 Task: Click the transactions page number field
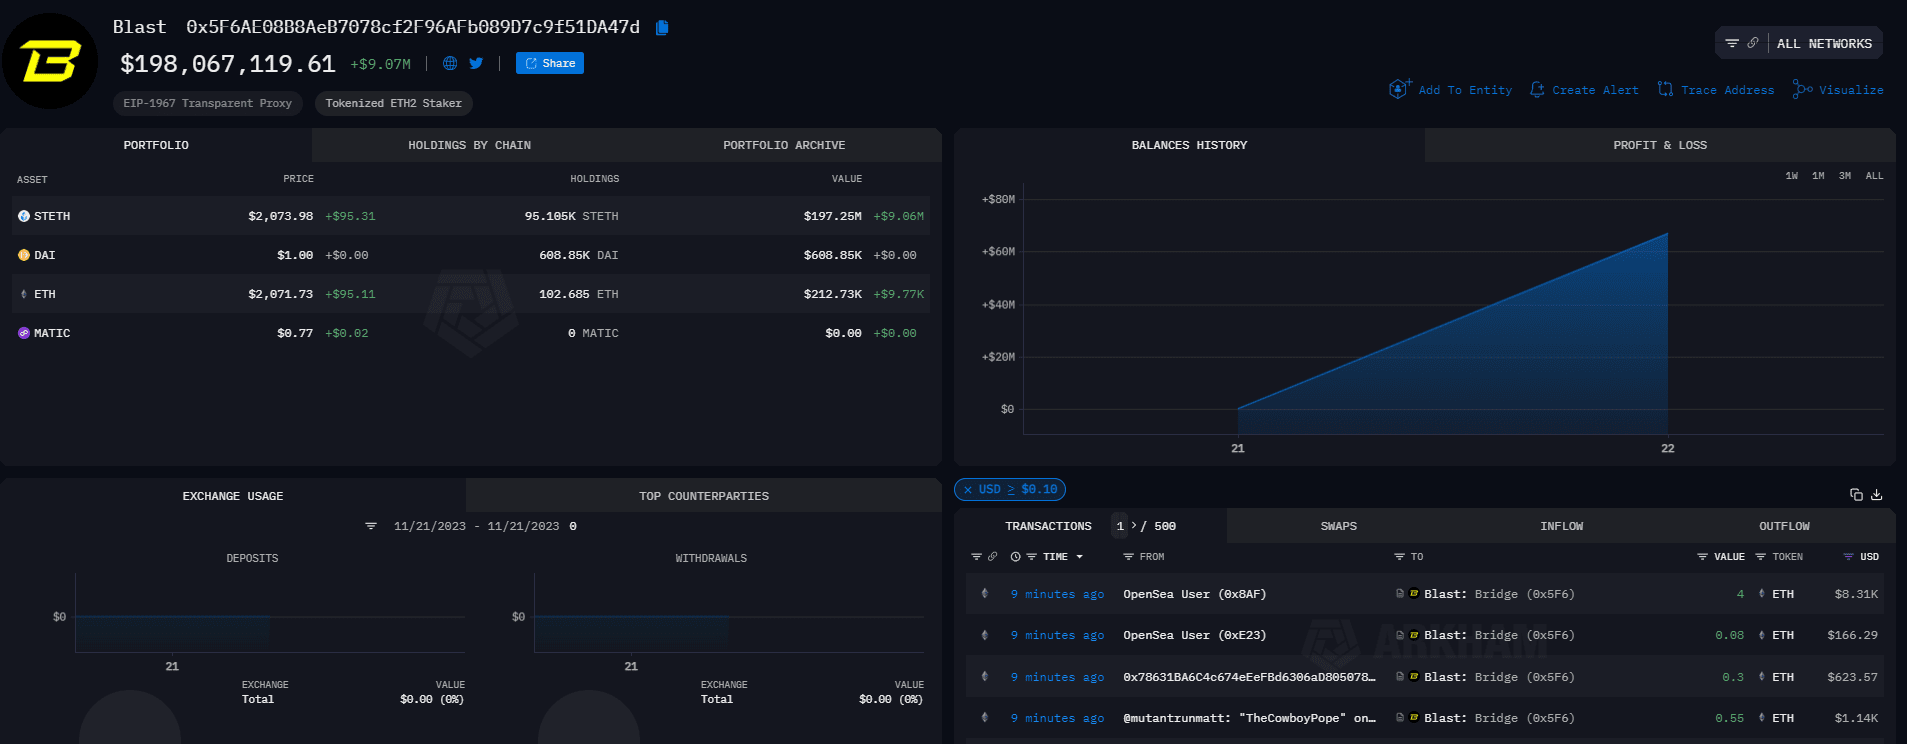[1120, 526]
